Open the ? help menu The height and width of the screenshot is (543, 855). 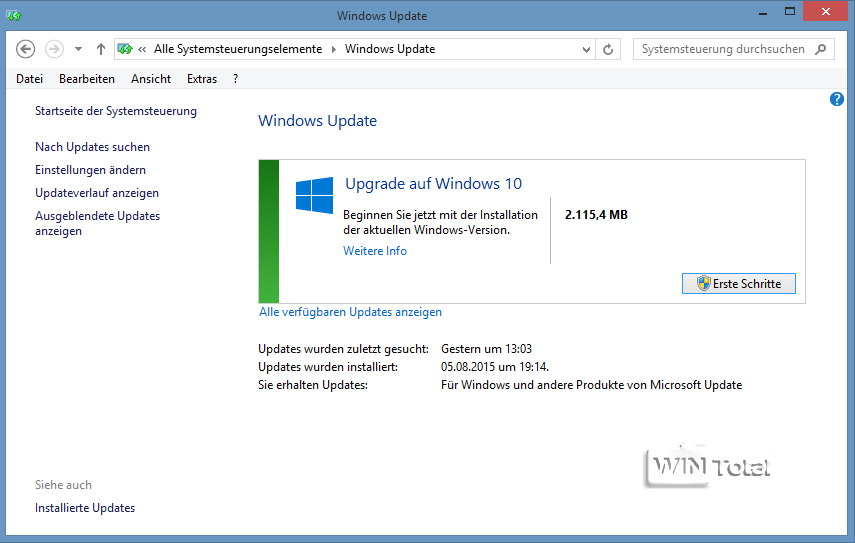[235, 79]
